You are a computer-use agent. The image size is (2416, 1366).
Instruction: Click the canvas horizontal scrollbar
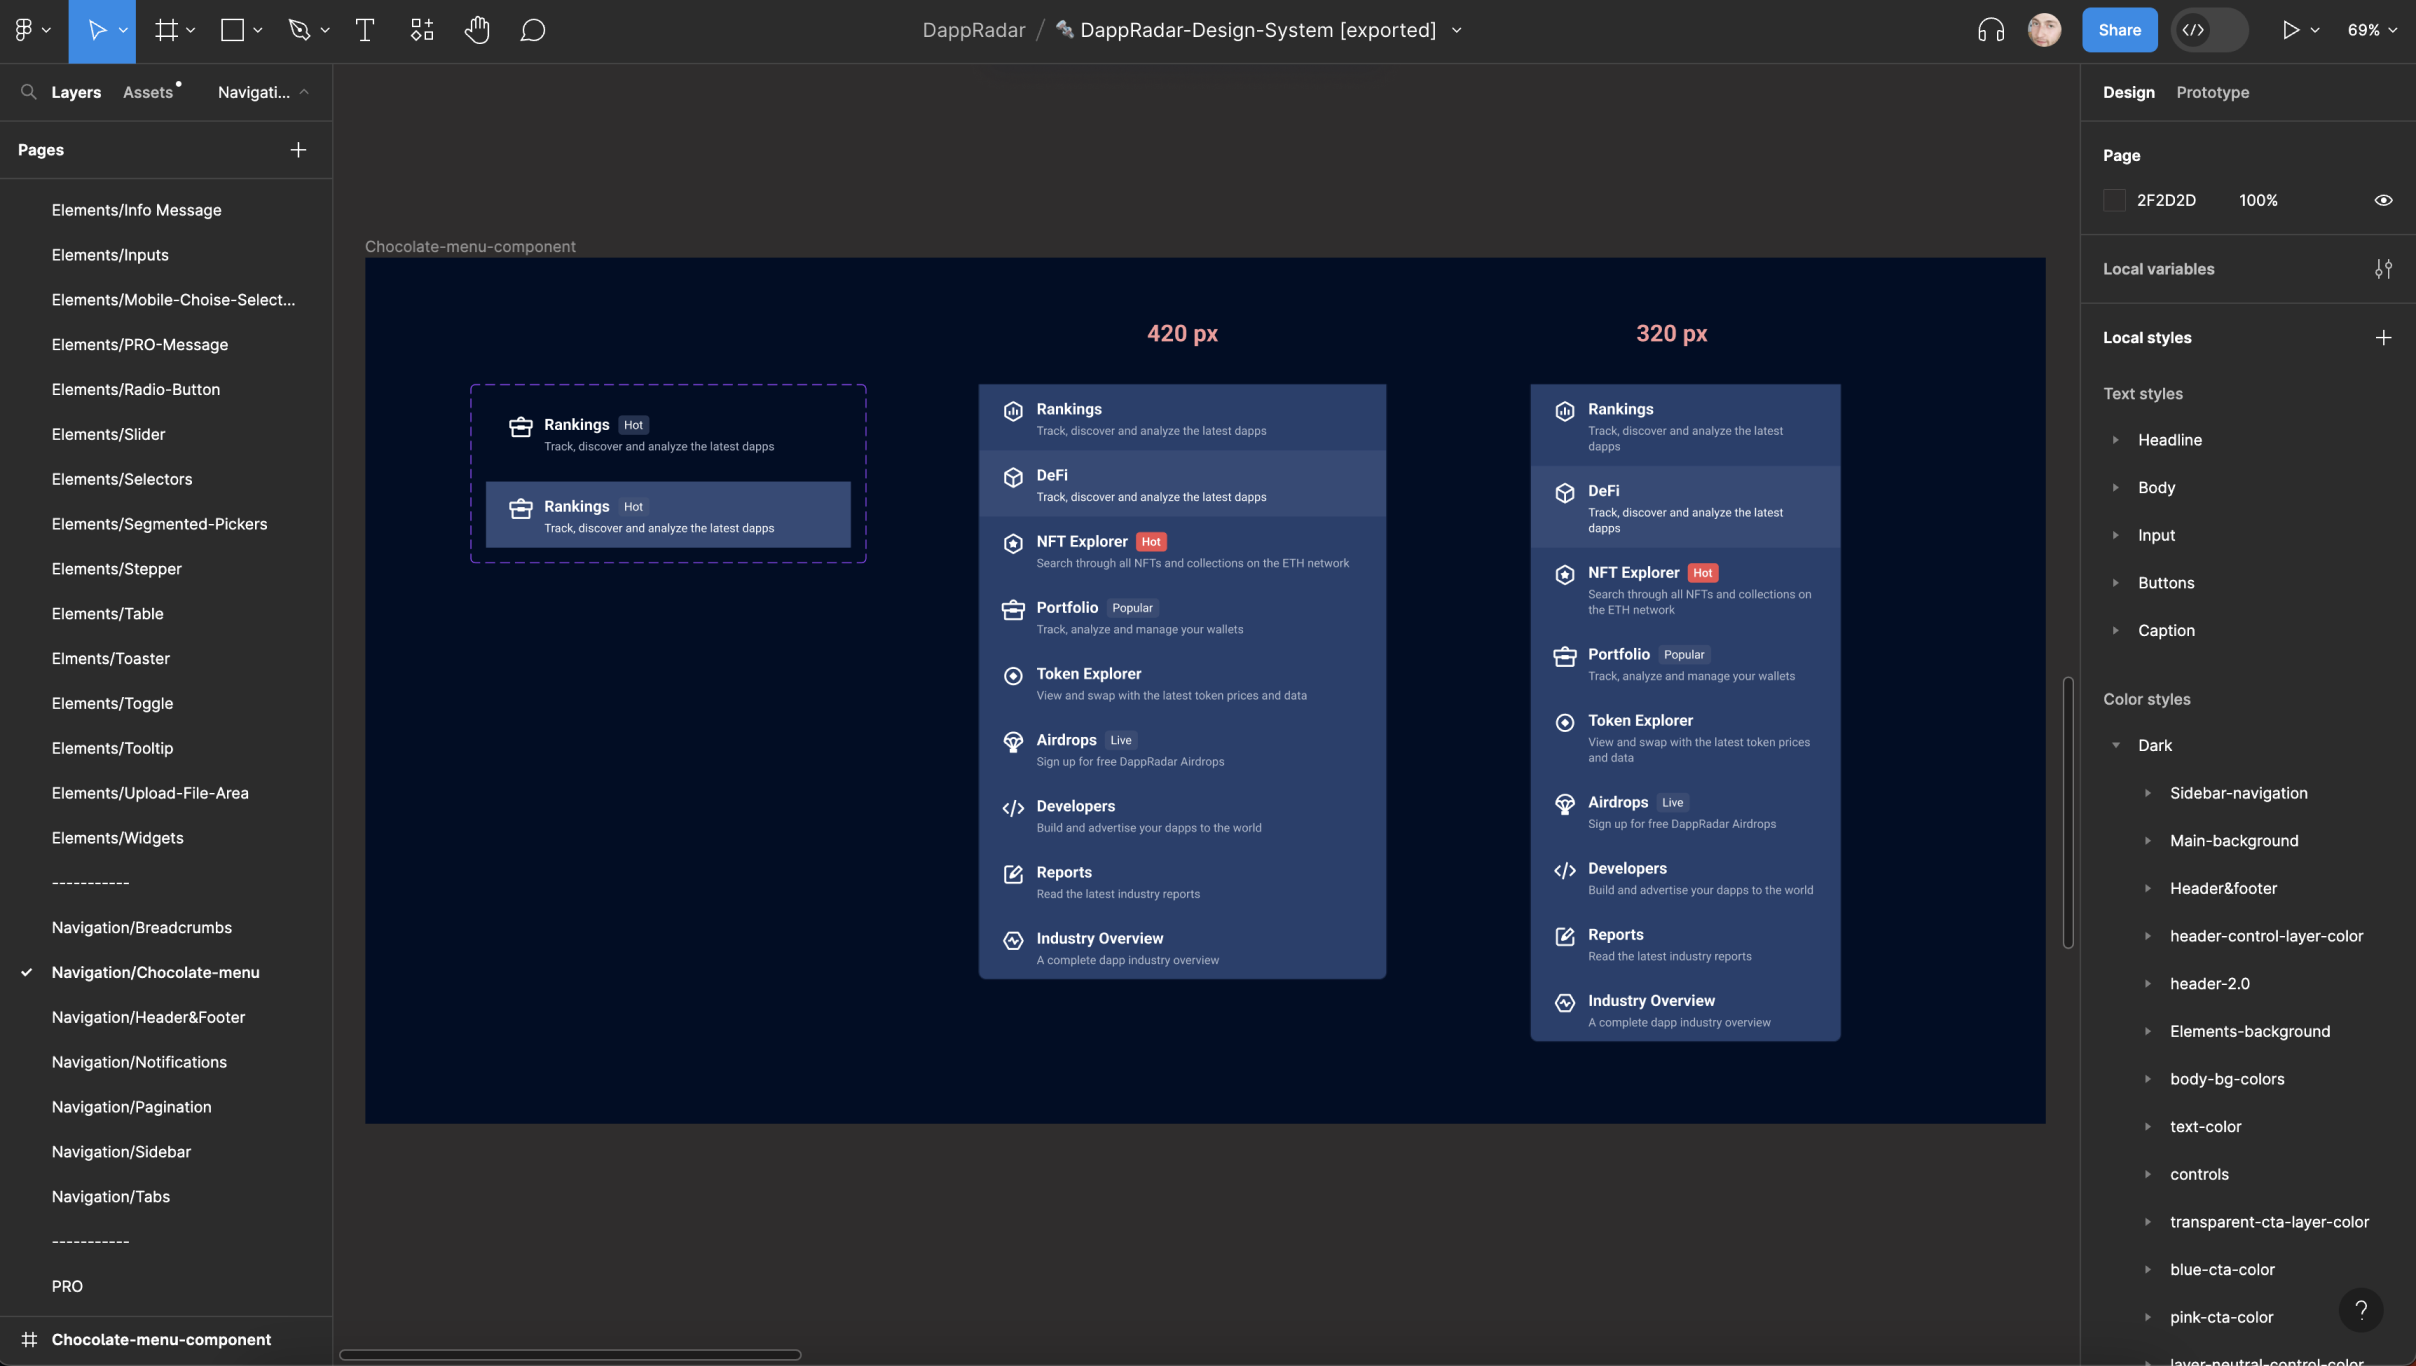coord(570,1355)
